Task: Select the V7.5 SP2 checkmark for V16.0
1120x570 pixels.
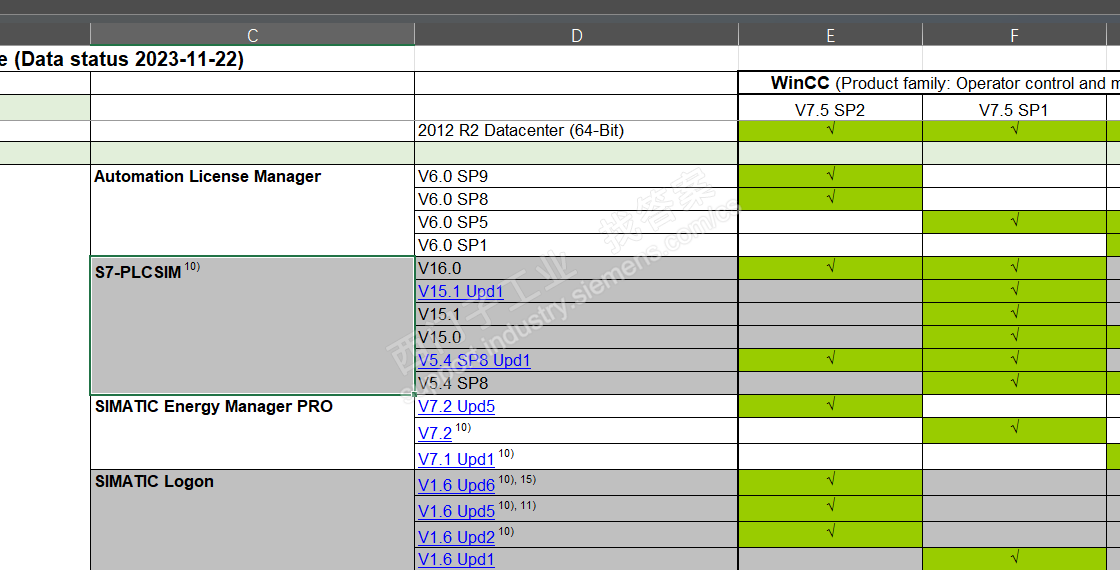Action: (x=830, y=269)
